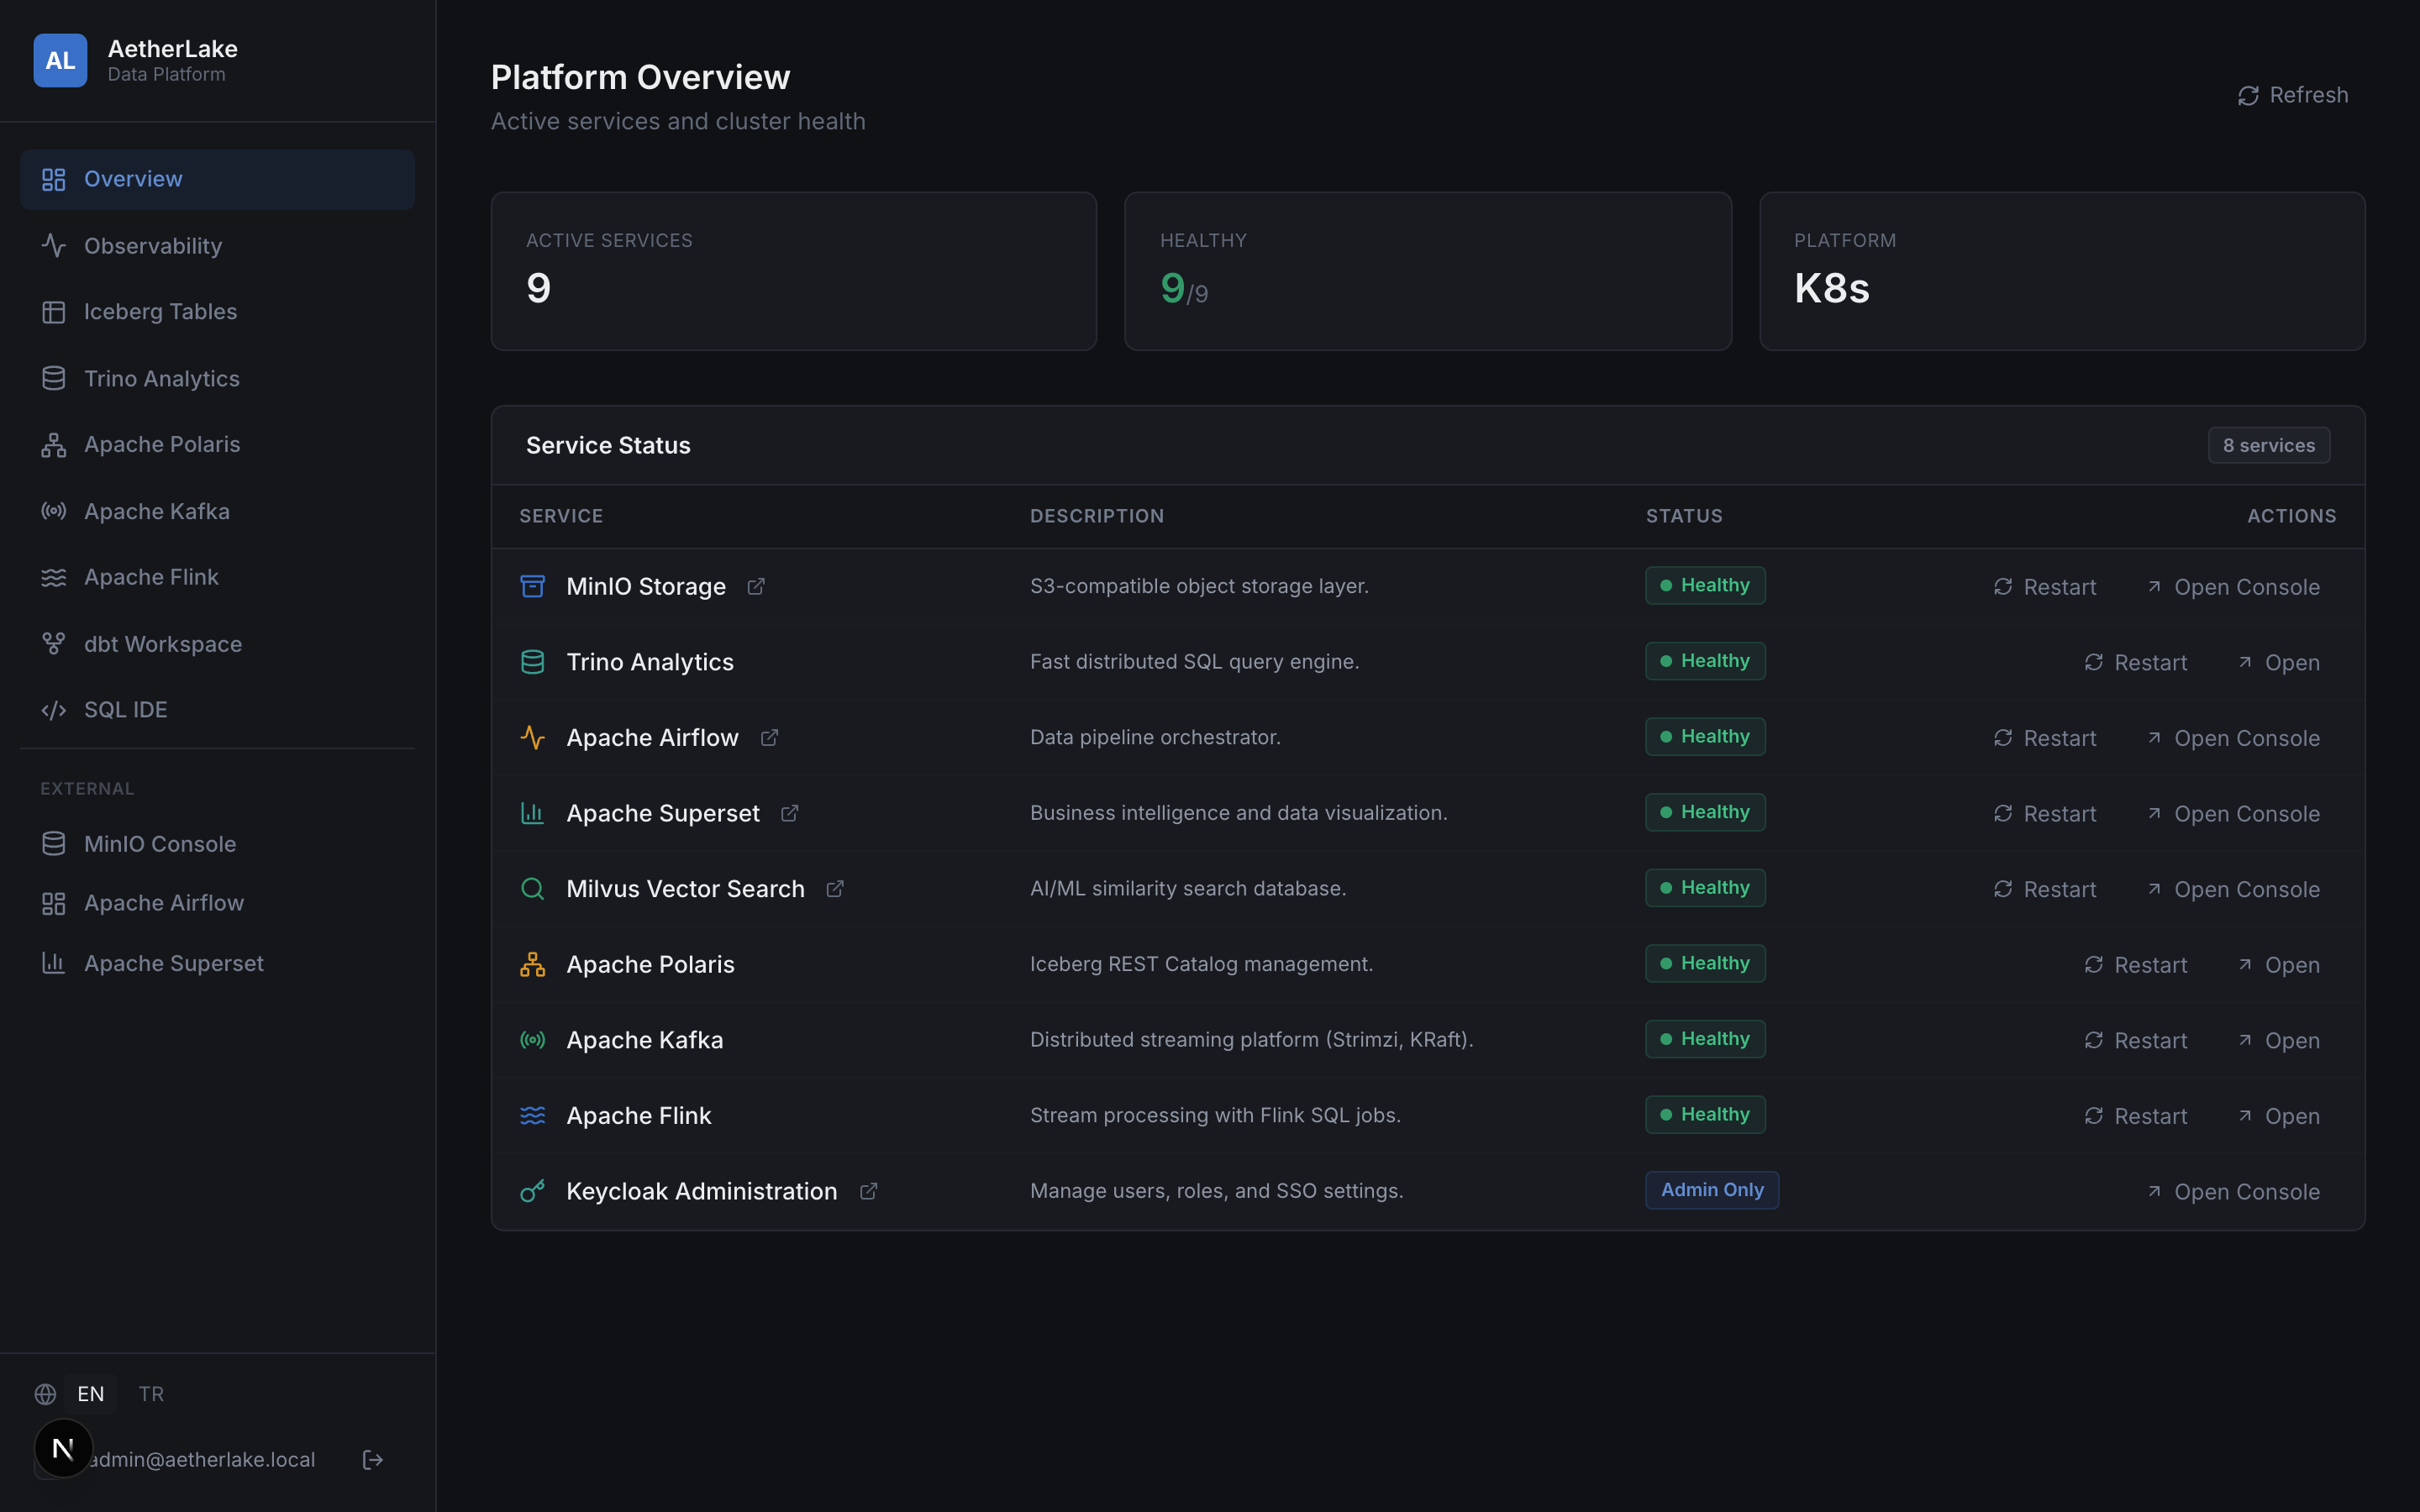The image size is (2420, 1512).
Task: Open external link icon beside Apache Airflow
Action: point(769,738)
